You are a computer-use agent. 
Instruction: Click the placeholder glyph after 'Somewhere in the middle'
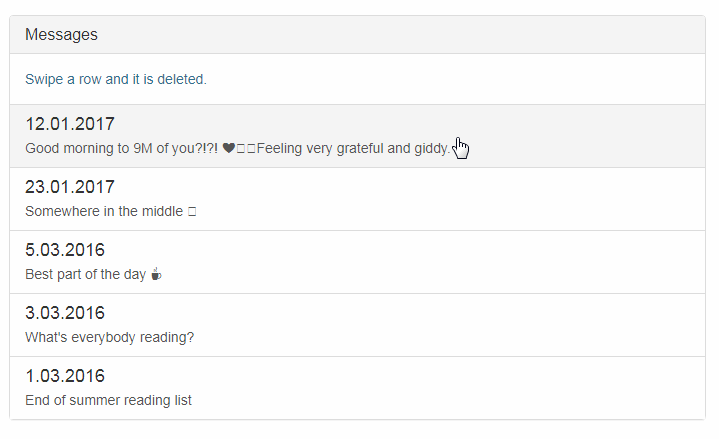pyautogui.click(x=192, y=212)
